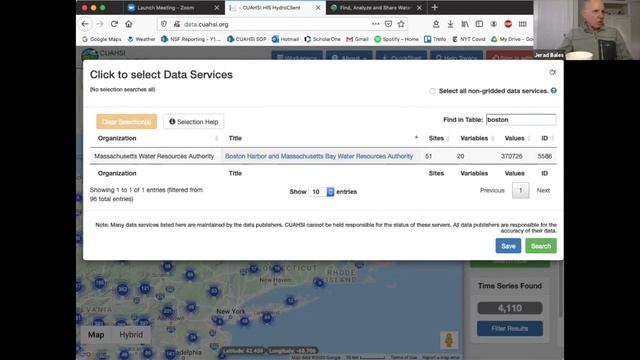This screenshot has height=360, width=640.
Task: Go to the Previous page of entries
Action: (x=492, y=190)
